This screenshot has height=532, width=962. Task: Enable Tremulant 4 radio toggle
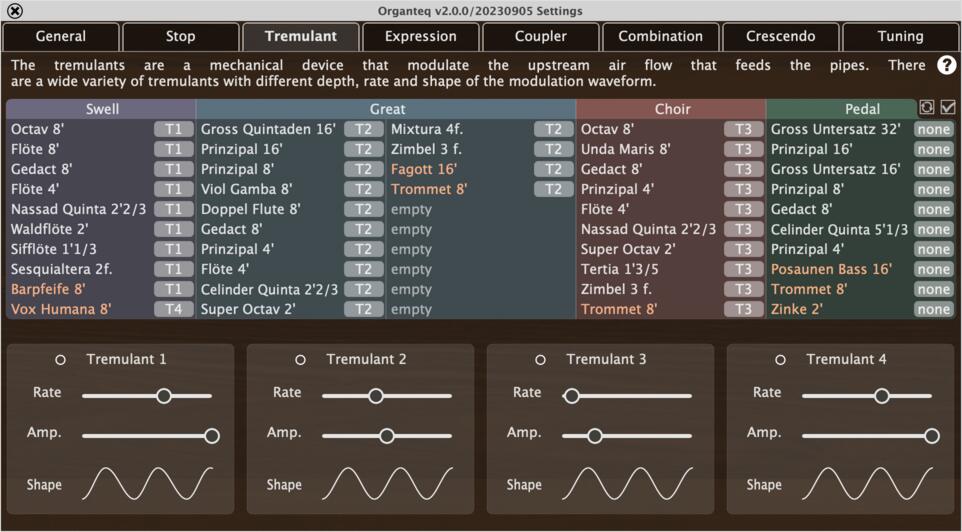click(x=780, y=360)
